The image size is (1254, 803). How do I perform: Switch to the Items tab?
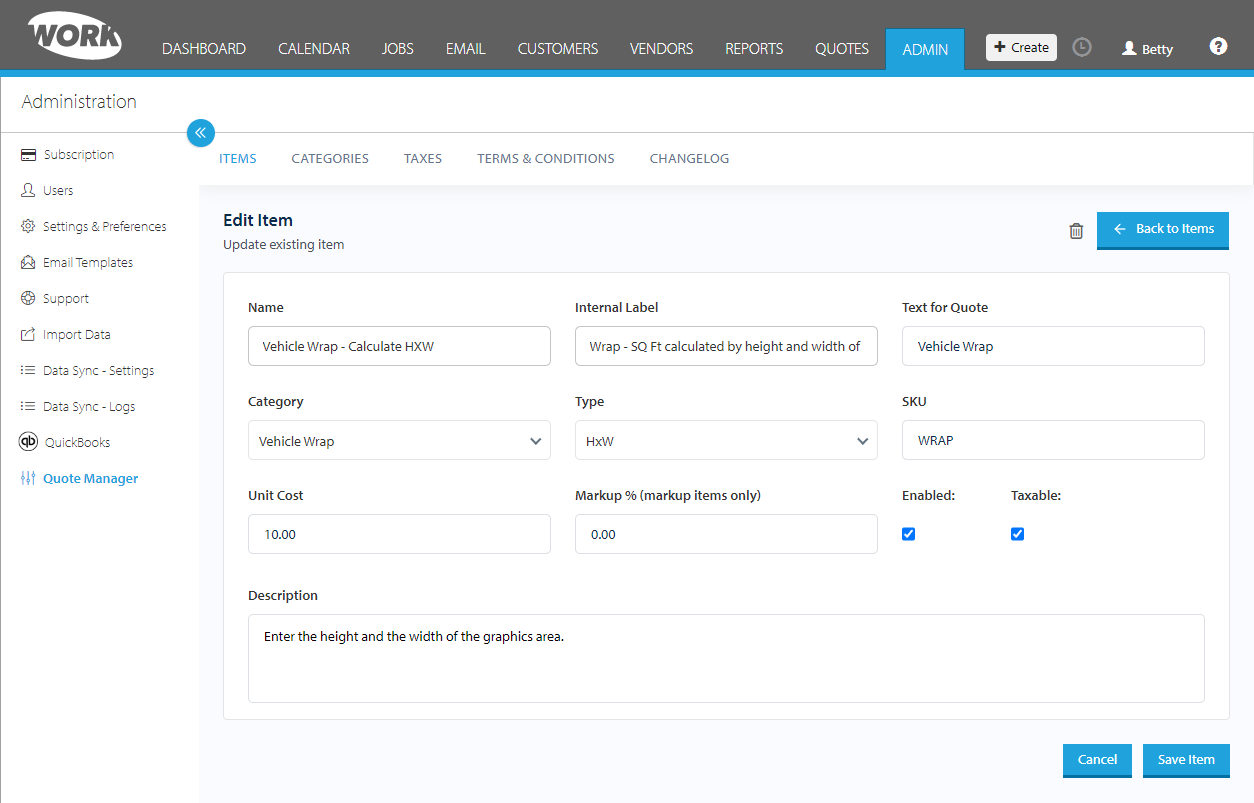(x=238, y=158)
